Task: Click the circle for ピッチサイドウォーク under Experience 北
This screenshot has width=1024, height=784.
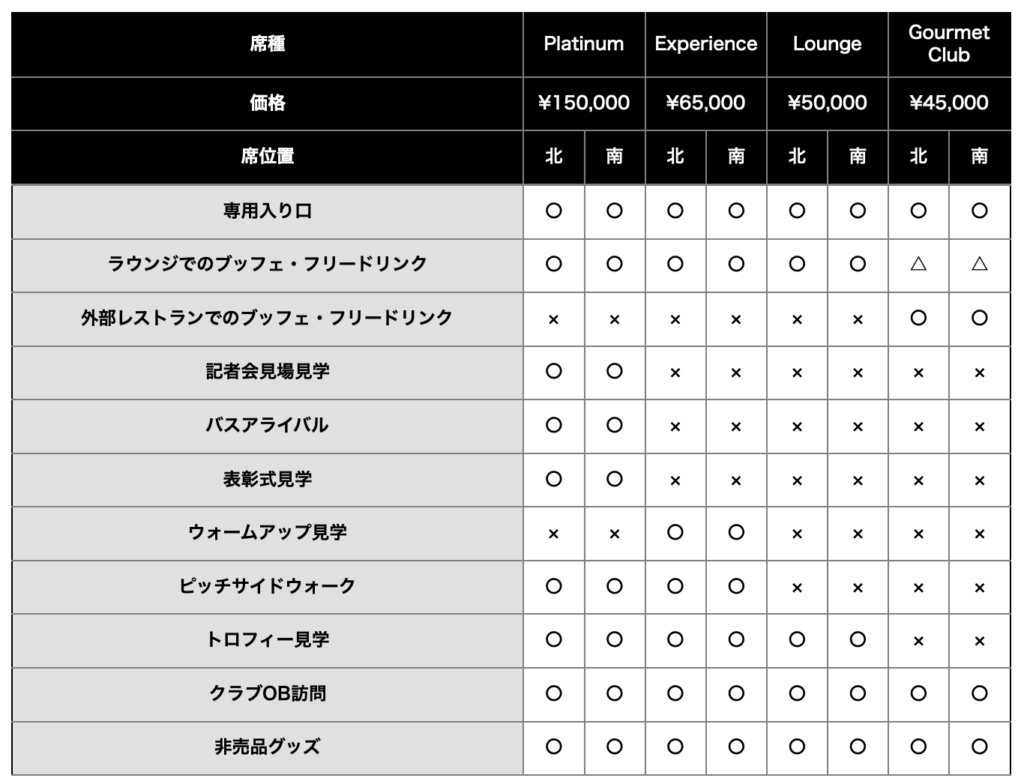Action: pyautogui.click(x=675, y=586)
